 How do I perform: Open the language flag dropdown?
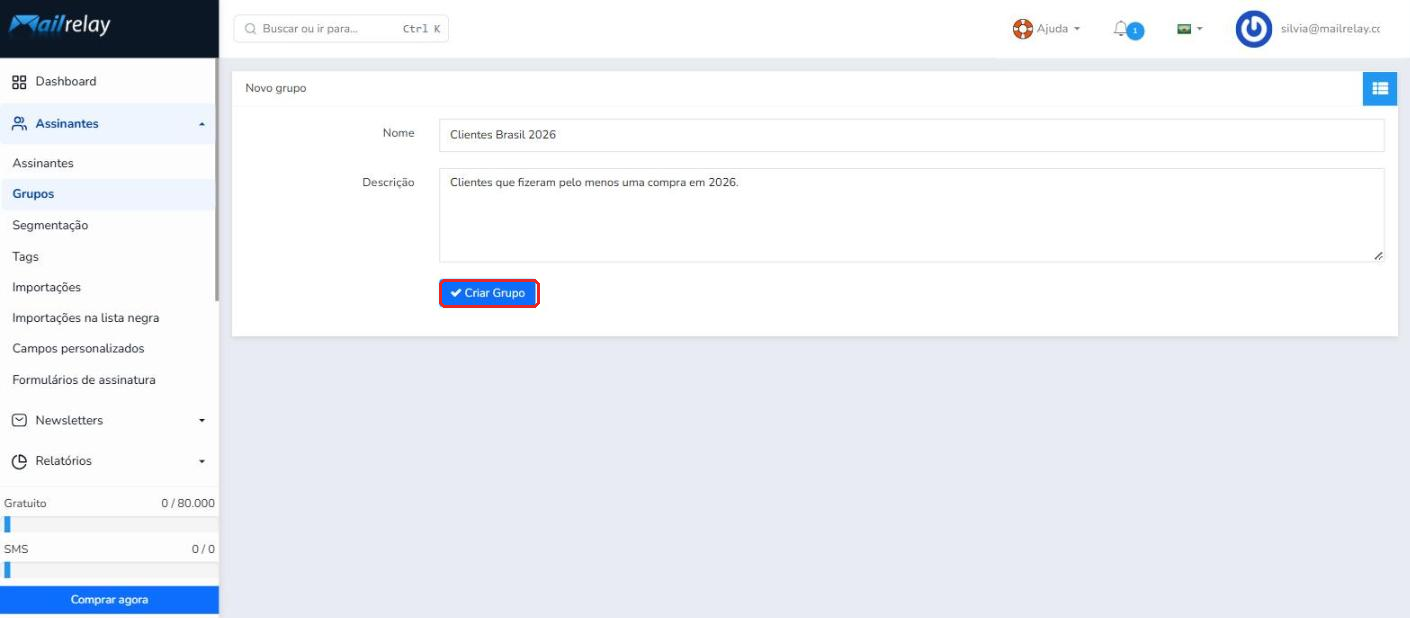pos(1189,29)
